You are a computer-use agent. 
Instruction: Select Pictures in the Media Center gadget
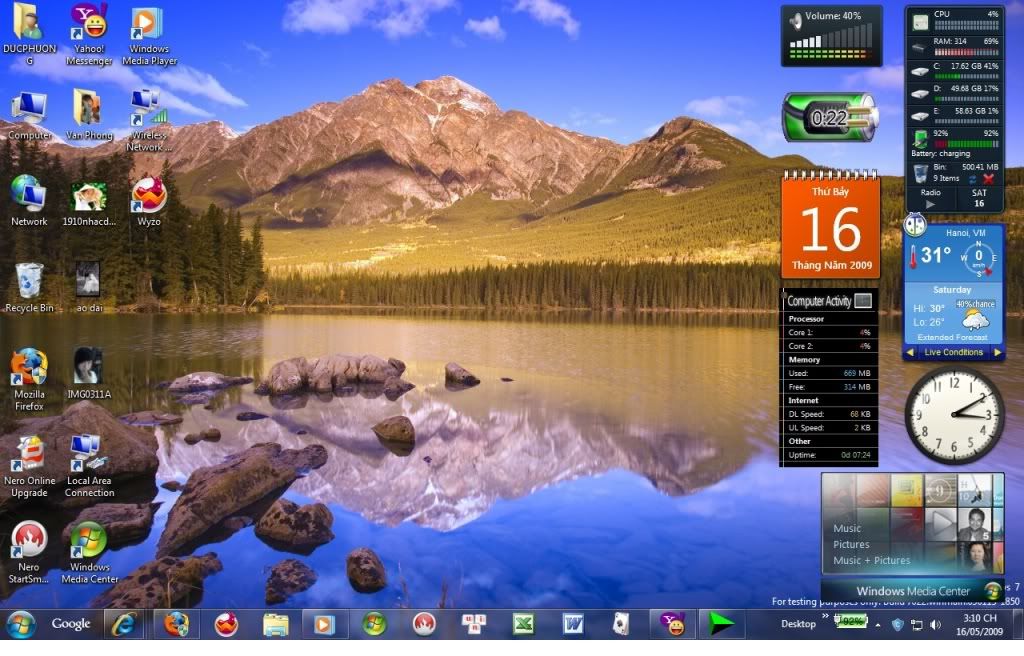[851, 544]
